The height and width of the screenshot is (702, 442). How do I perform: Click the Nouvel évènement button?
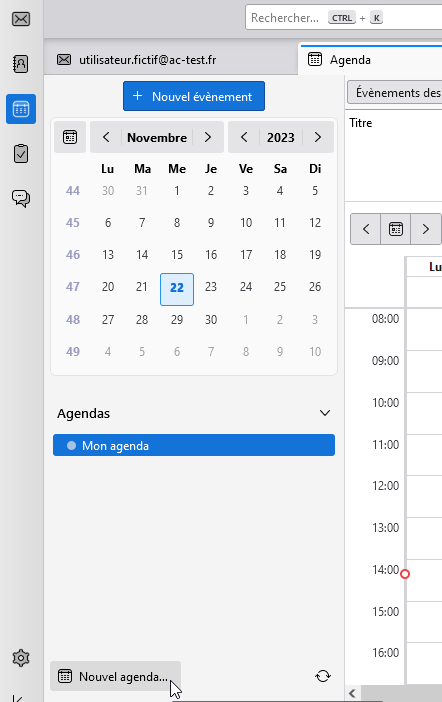coord(194,96)
